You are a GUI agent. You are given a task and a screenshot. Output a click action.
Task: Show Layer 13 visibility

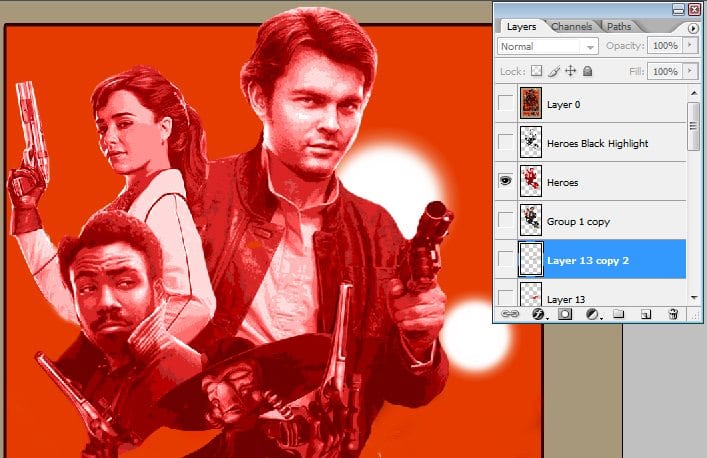[x=505, y=296]
